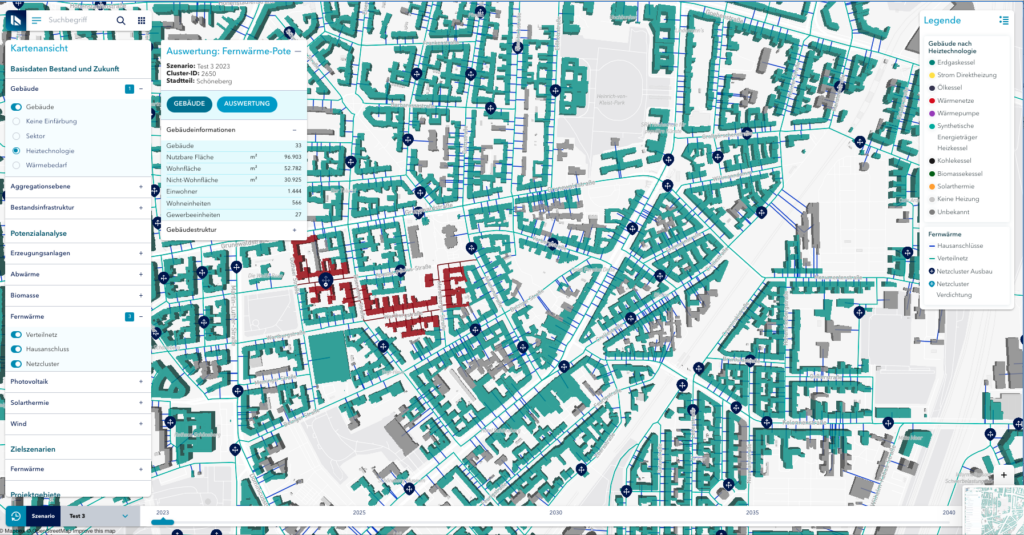Viewport: 1024px width, 535px height.
Task: Expand the Gebäudestruktur section
Action: 294,230
